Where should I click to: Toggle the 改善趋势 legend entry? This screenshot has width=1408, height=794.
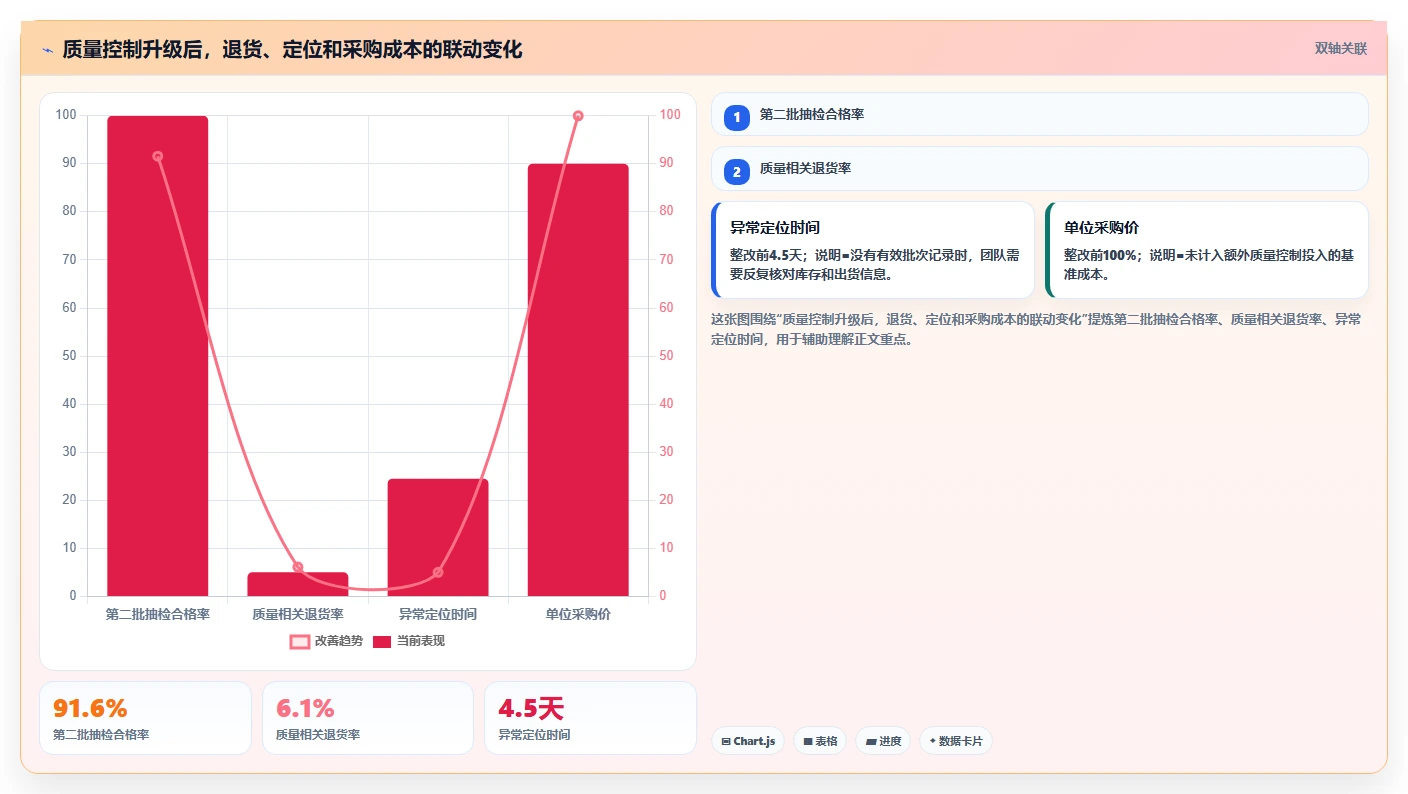click(326, 641)
